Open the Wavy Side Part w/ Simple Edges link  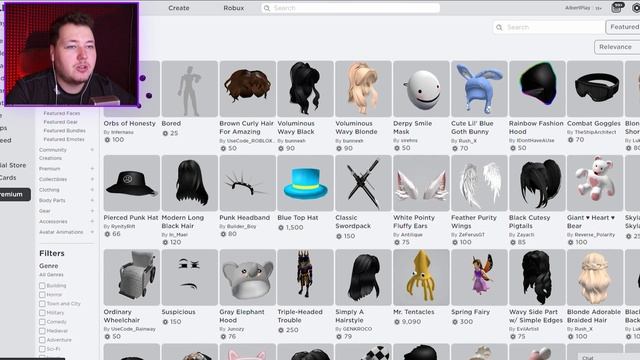pos(536,316)
